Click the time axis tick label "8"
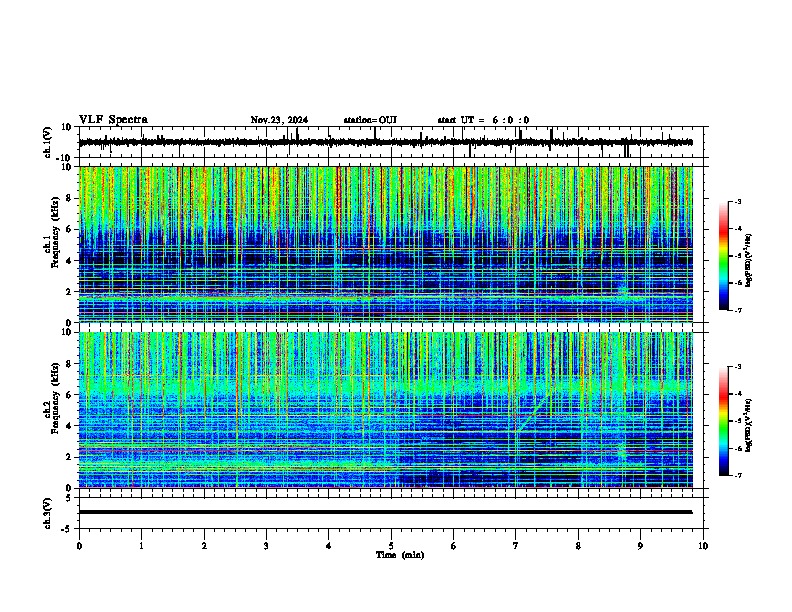 point(578,546)
